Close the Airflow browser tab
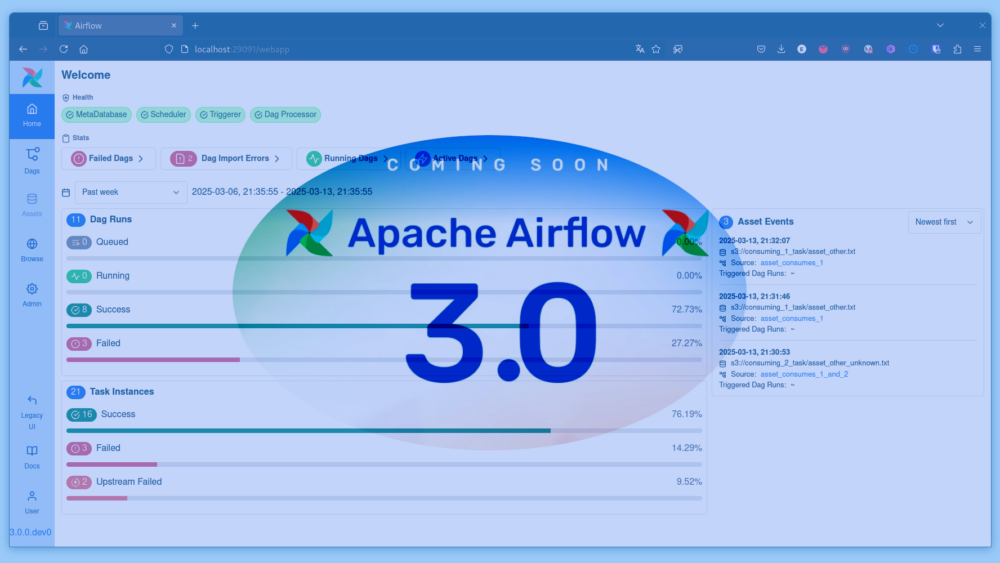Image resolution: width=1000 pixels, height=563 pixels. pyautogui.click(x=173, y=26)
